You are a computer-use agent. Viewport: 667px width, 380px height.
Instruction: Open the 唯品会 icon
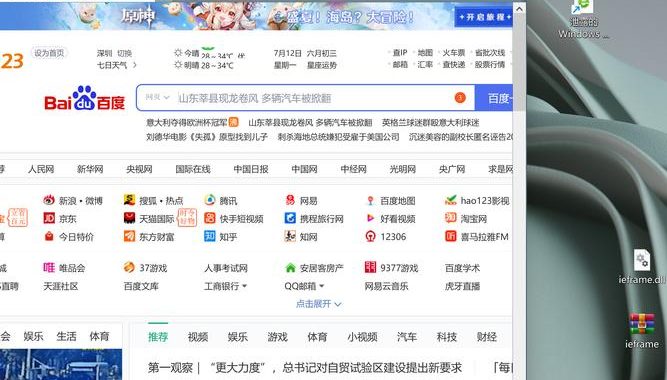point(49,267)
